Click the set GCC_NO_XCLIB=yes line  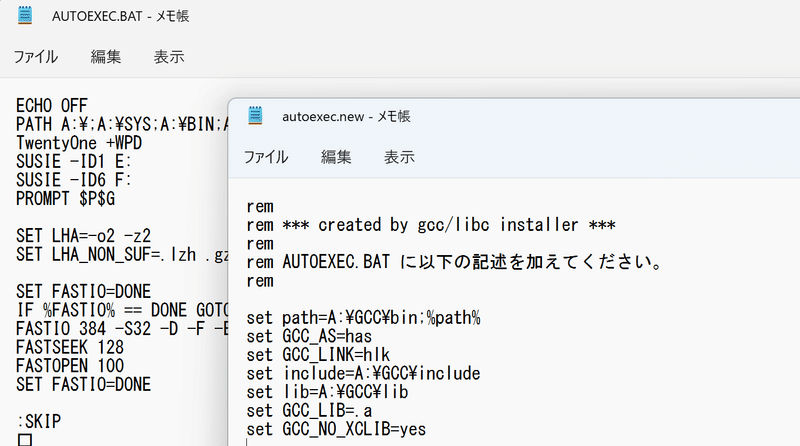point(336,429)
